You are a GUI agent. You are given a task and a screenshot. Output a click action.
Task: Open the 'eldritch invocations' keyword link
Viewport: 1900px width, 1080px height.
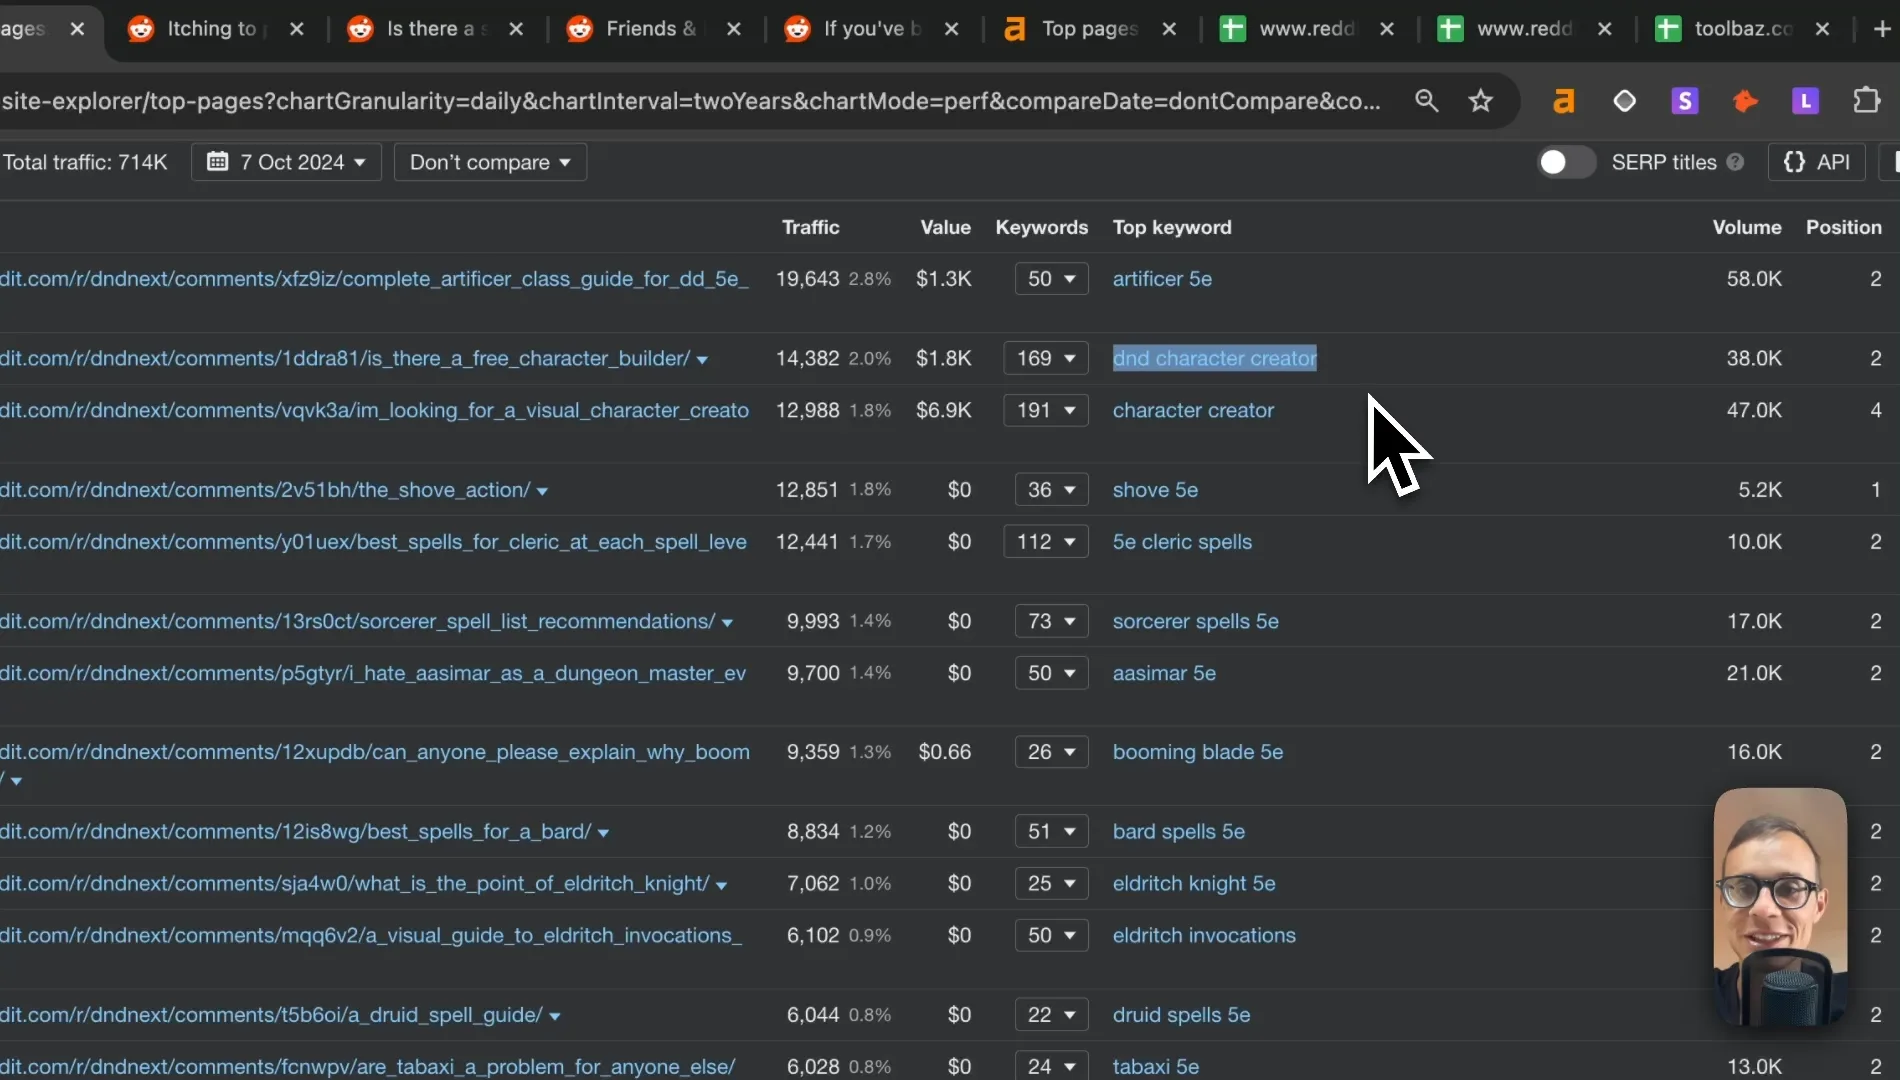click(x=1204, y=935)
